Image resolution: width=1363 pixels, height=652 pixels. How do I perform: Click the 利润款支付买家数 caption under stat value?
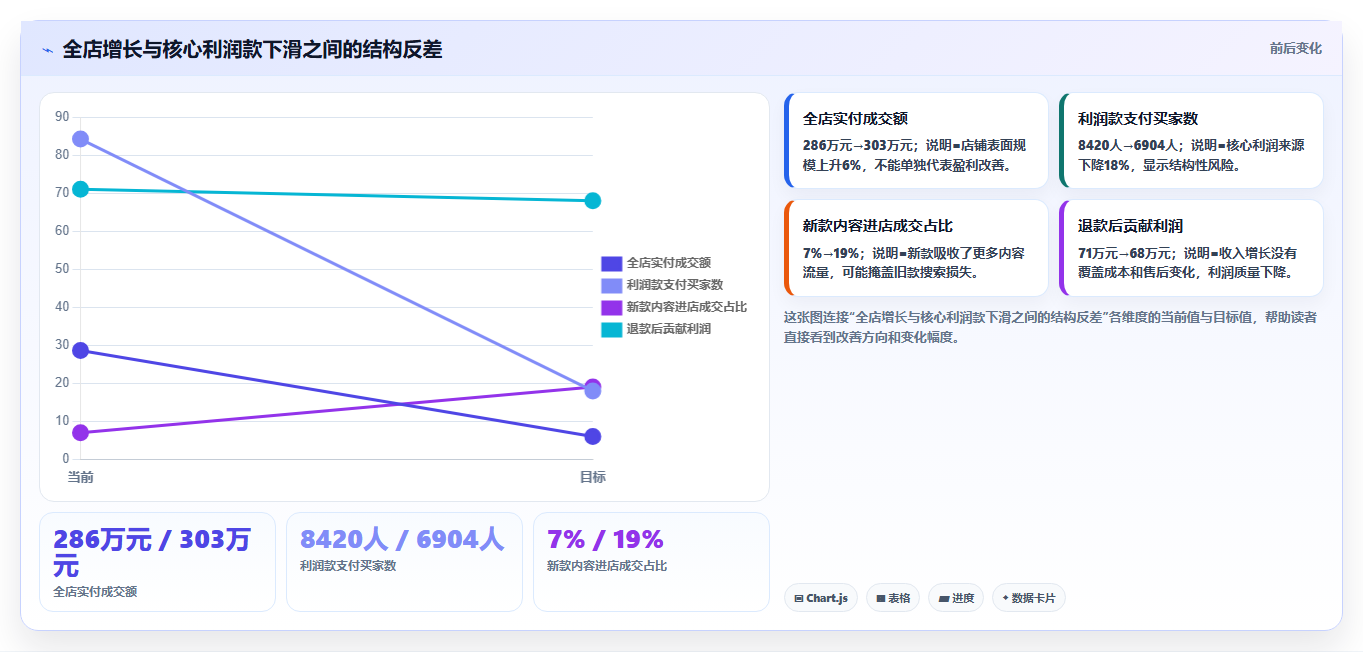(348, 566)
